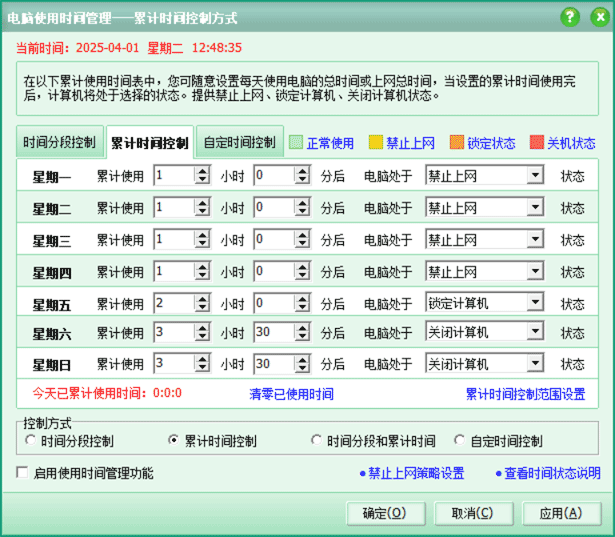
Task: Click the orange 锁定状态 legend icon
Action: click(x=457, y=143)
